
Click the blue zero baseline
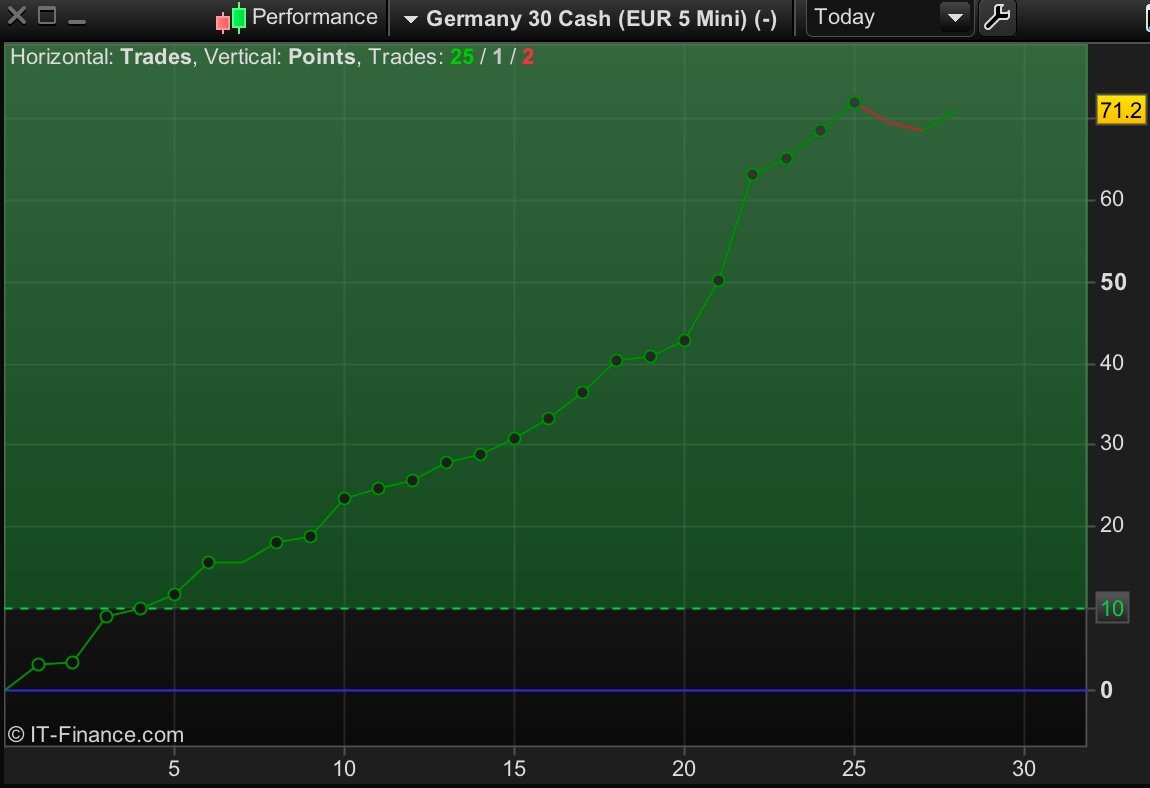coord(545,690)
